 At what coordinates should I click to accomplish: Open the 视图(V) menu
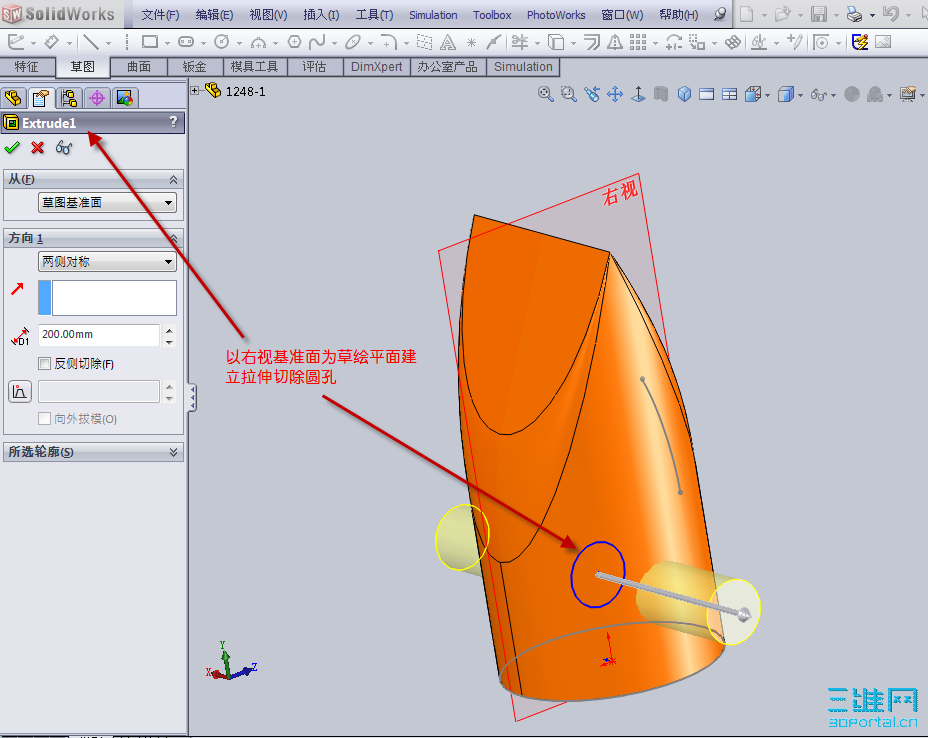click(268, 15)
